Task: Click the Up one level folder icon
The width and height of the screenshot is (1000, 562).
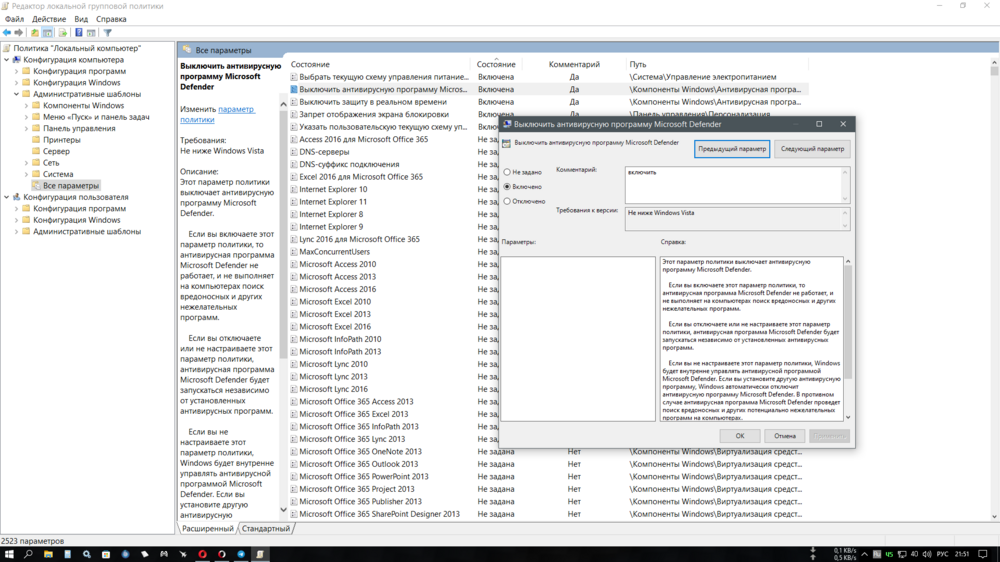Action: (x=34, y=33)
